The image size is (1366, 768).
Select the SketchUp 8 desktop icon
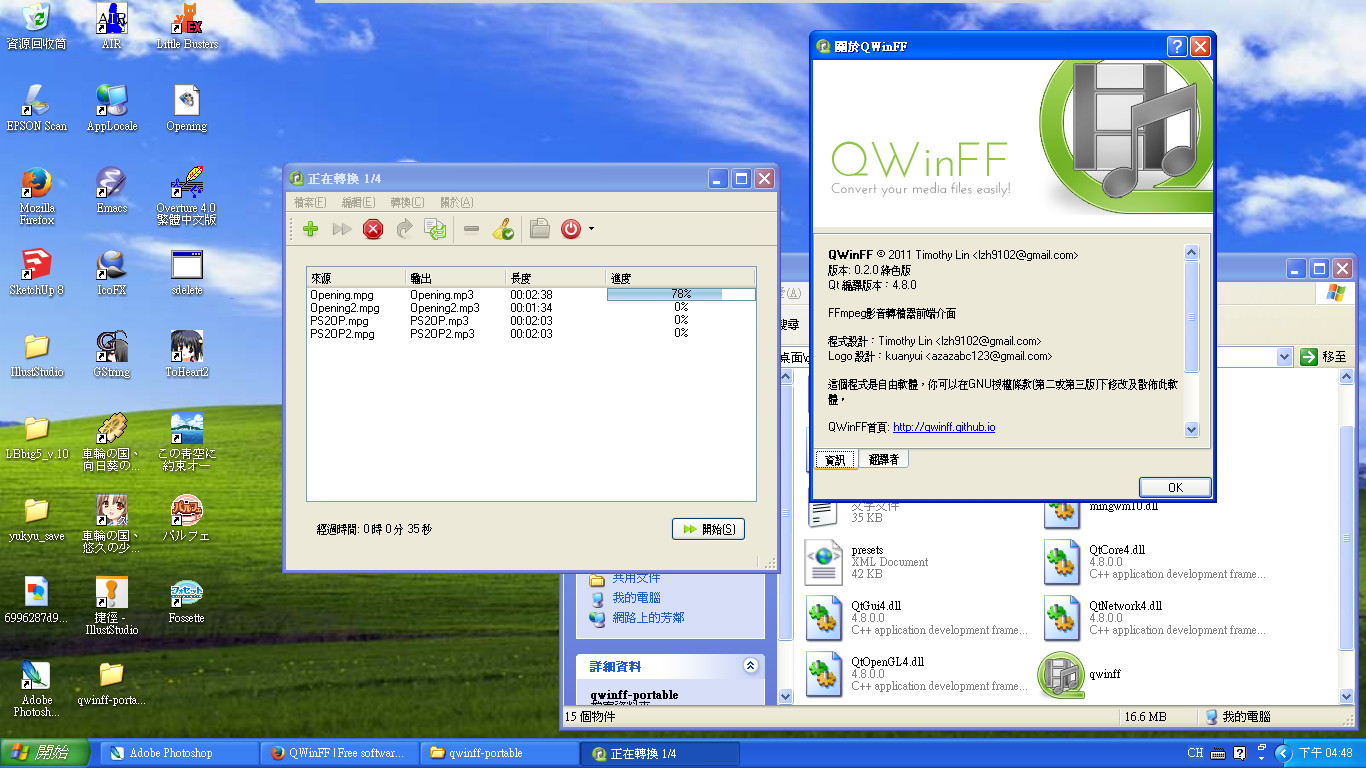click(x=36, y=272)
